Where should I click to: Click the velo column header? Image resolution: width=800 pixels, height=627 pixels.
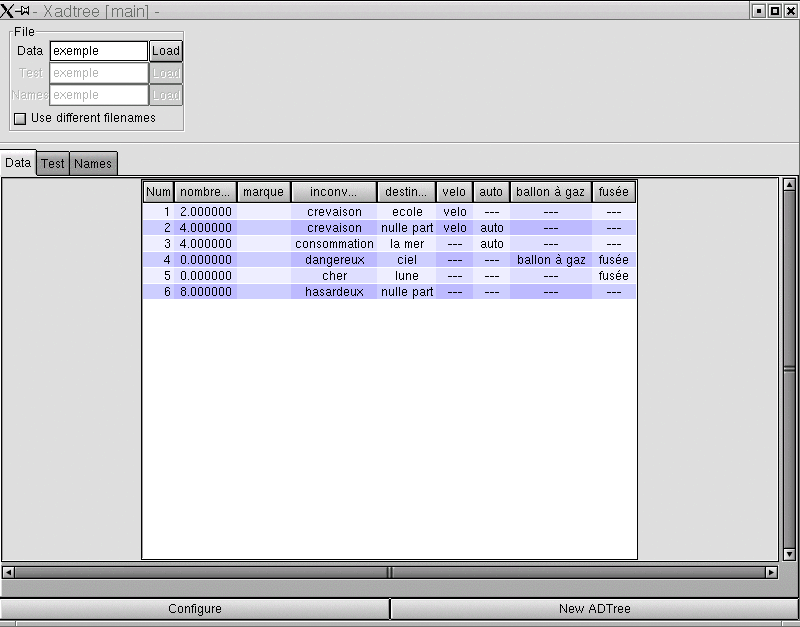pyautogui.click(x=454, y=192)
